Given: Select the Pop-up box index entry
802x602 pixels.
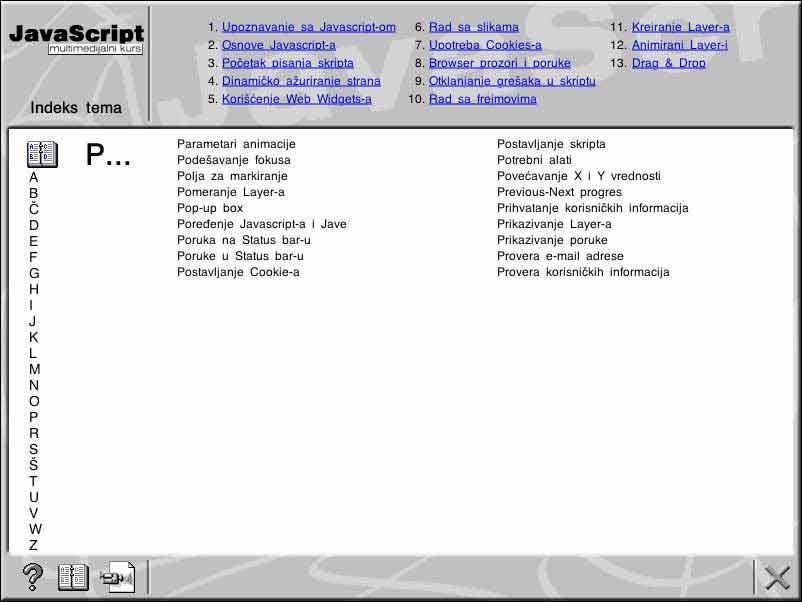Looking at the screenshot, I should coord(210,208).
